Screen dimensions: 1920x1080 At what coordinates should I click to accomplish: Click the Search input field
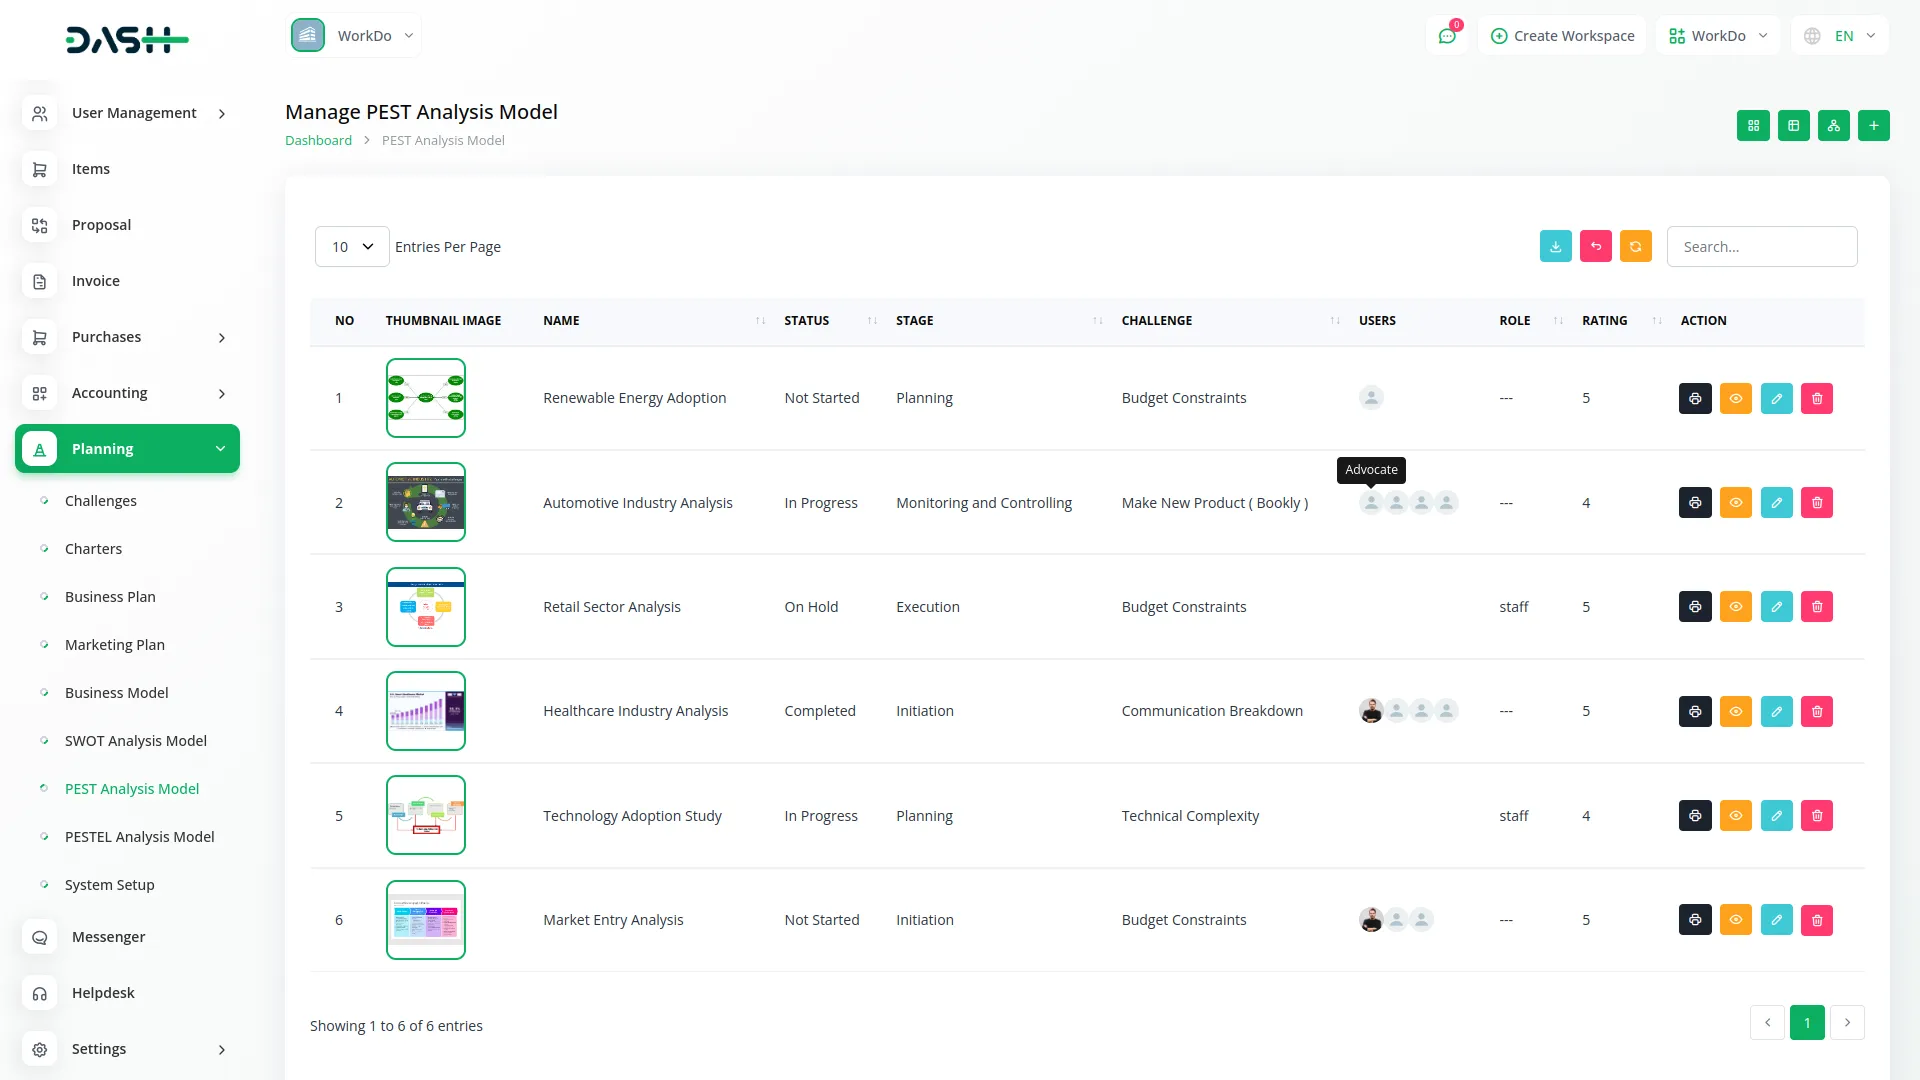click(x=1761, y=247)
